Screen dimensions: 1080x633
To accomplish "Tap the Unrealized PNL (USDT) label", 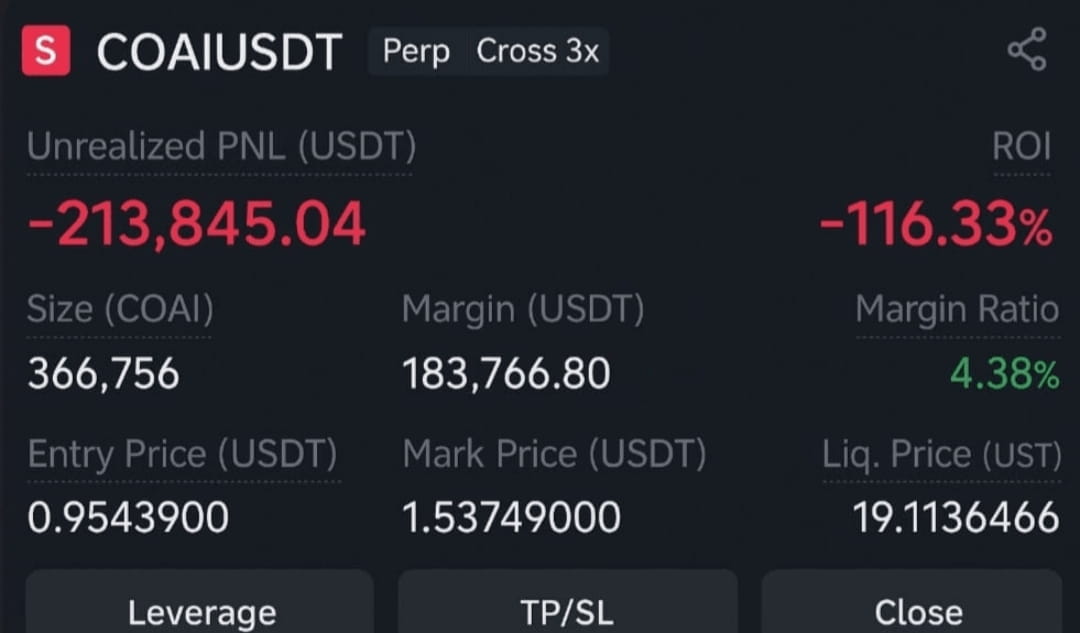I will (221, 146).
